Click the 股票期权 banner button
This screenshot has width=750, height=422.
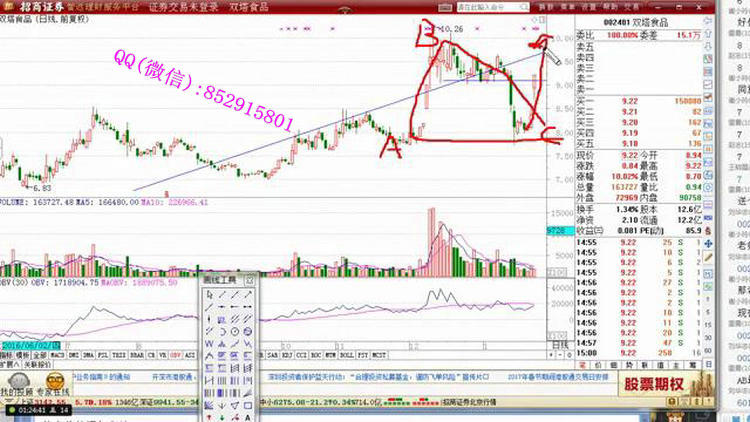(653, 382)
